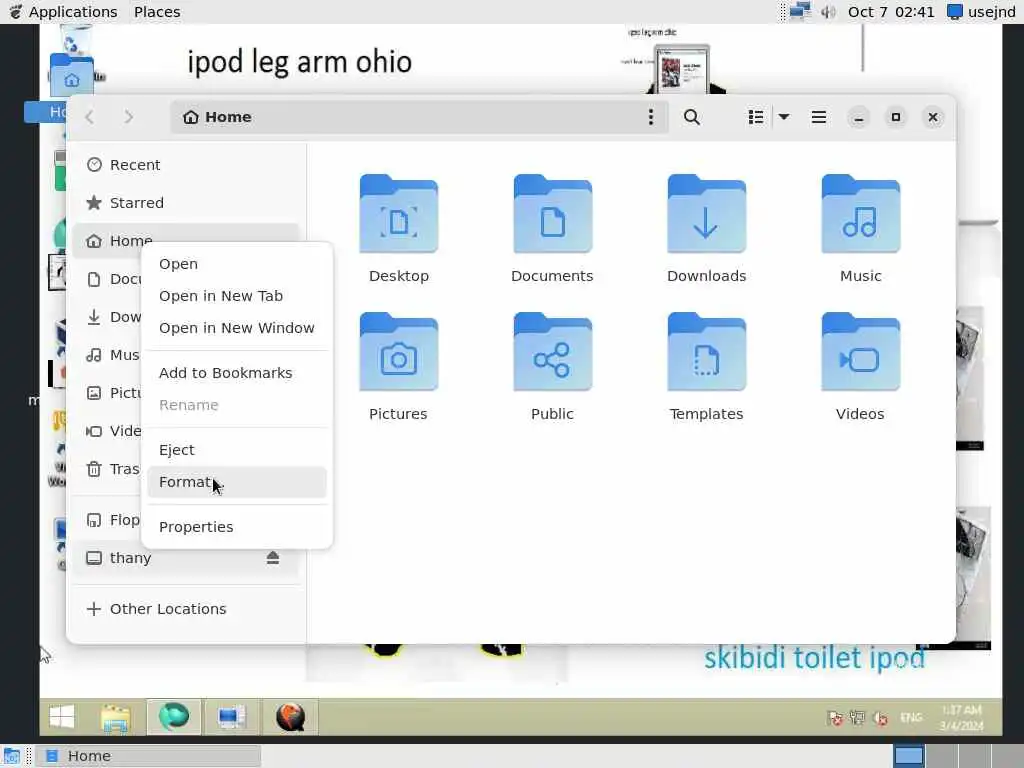The width and height of the screenshot is (1024, 768).
Task: Open the path bar three-dot menu
Action: coord(650,117)
